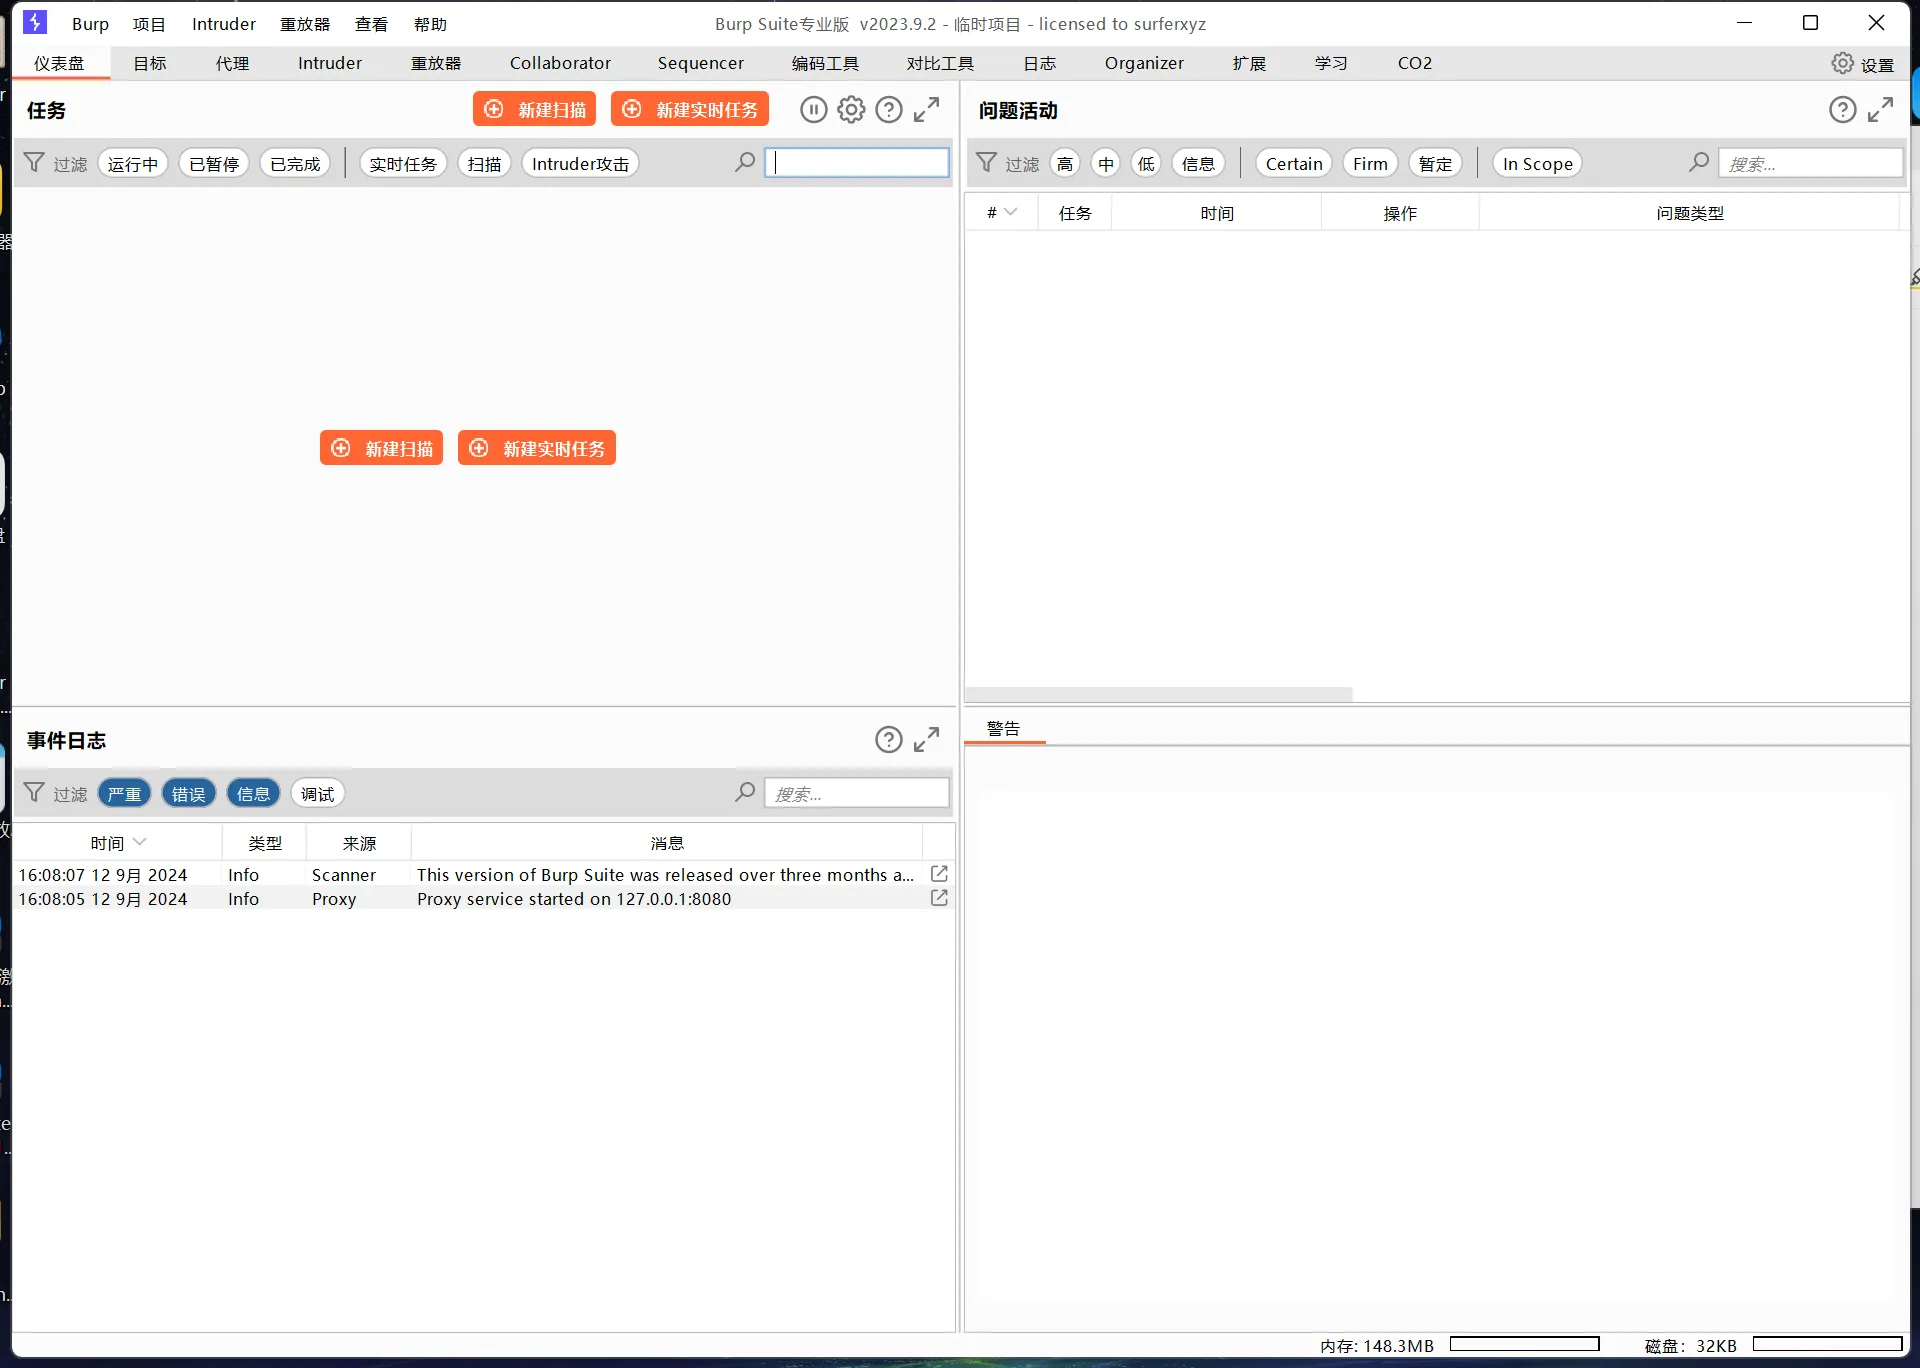Toggle 低 severity filter

pos(1147,164)
